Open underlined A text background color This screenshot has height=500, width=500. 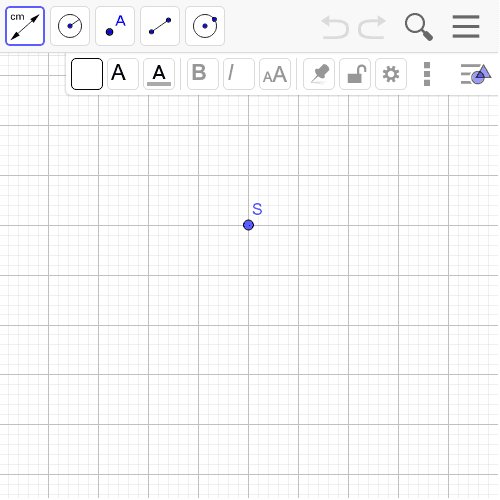159,74
